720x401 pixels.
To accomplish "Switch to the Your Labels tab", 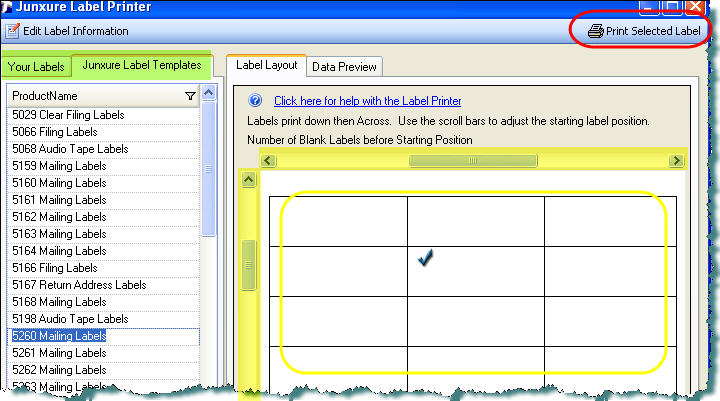I will (36, 67).
